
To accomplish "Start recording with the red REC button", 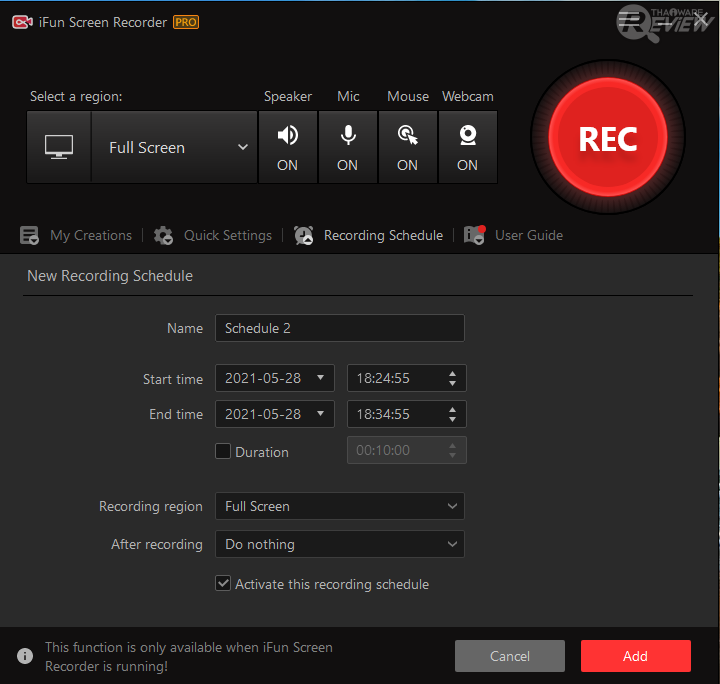I will 608,137.
